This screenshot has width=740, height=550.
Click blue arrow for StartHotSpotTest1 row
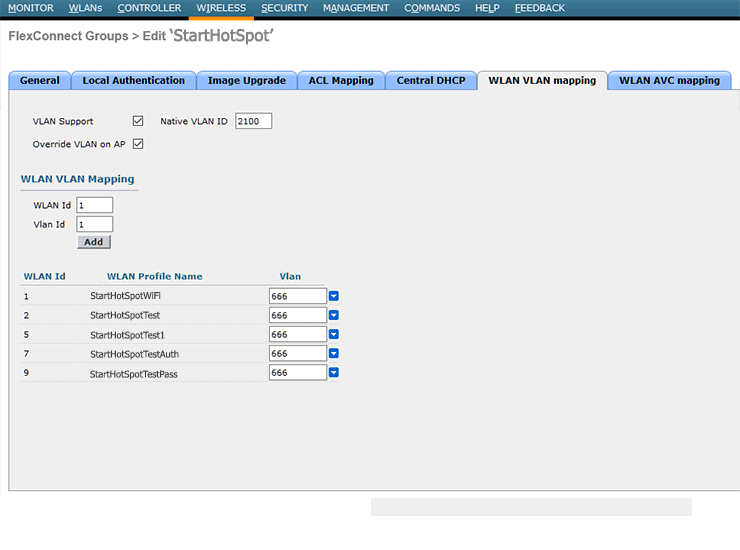tap(334, 334)
